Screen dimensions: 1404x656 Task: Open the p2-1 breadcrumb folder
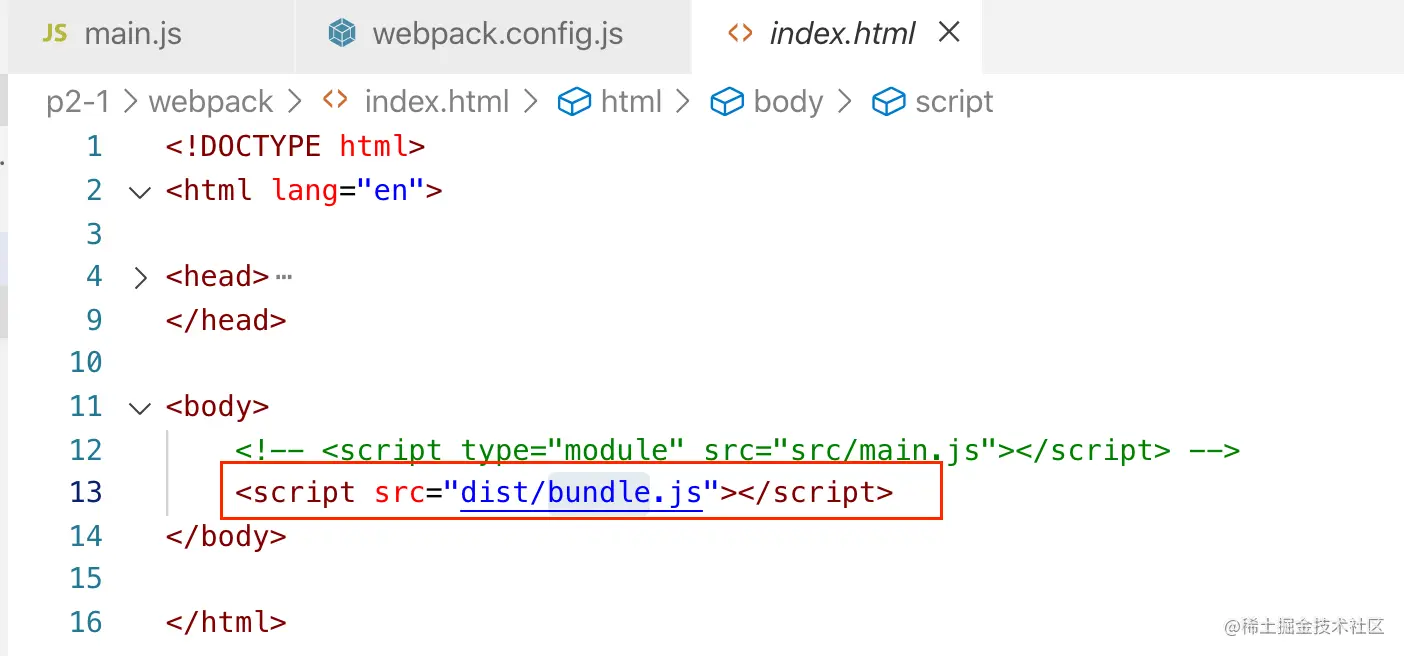coord(78,101)
